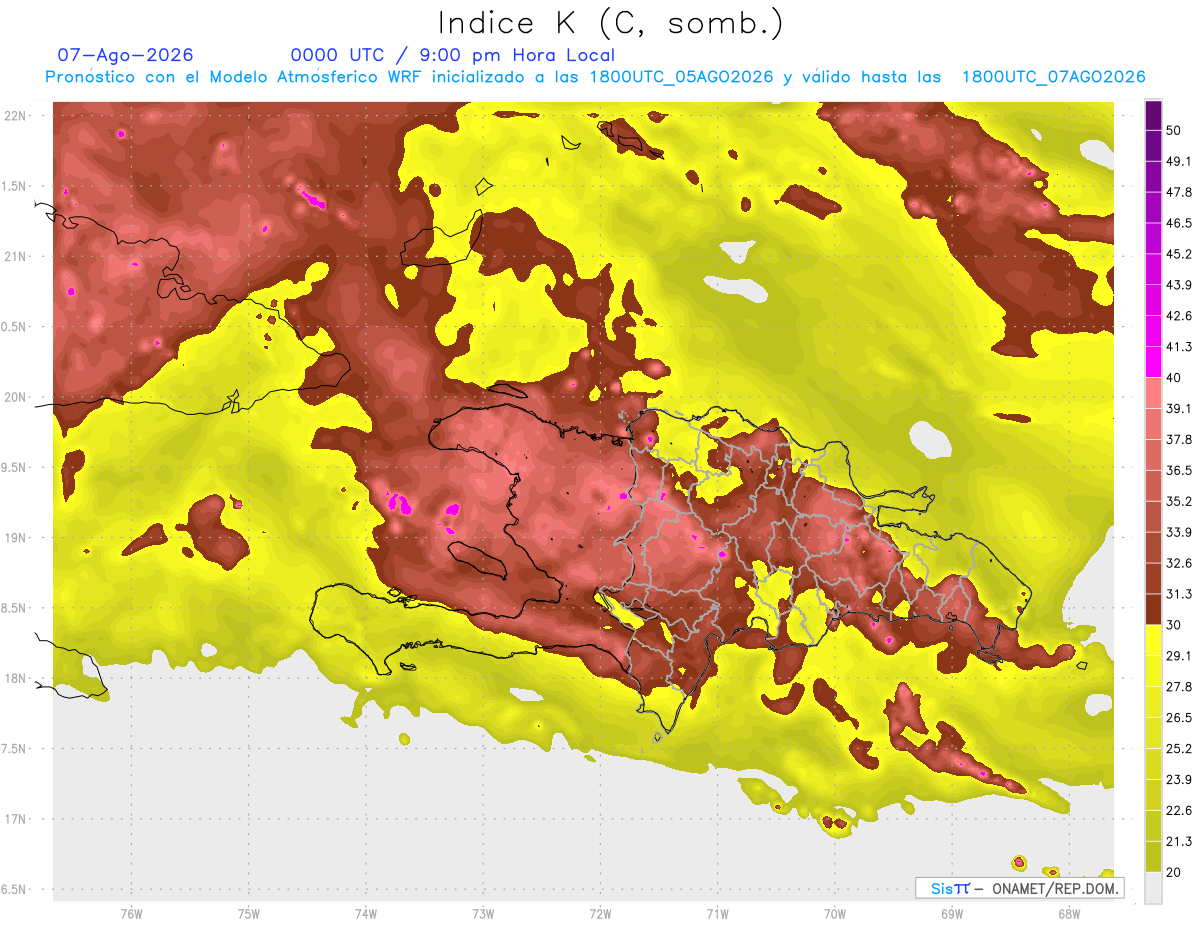Pick the dark purple swatch above 50
Image resolution: width=1200 pixels, height=927 pixels.
1153,116
